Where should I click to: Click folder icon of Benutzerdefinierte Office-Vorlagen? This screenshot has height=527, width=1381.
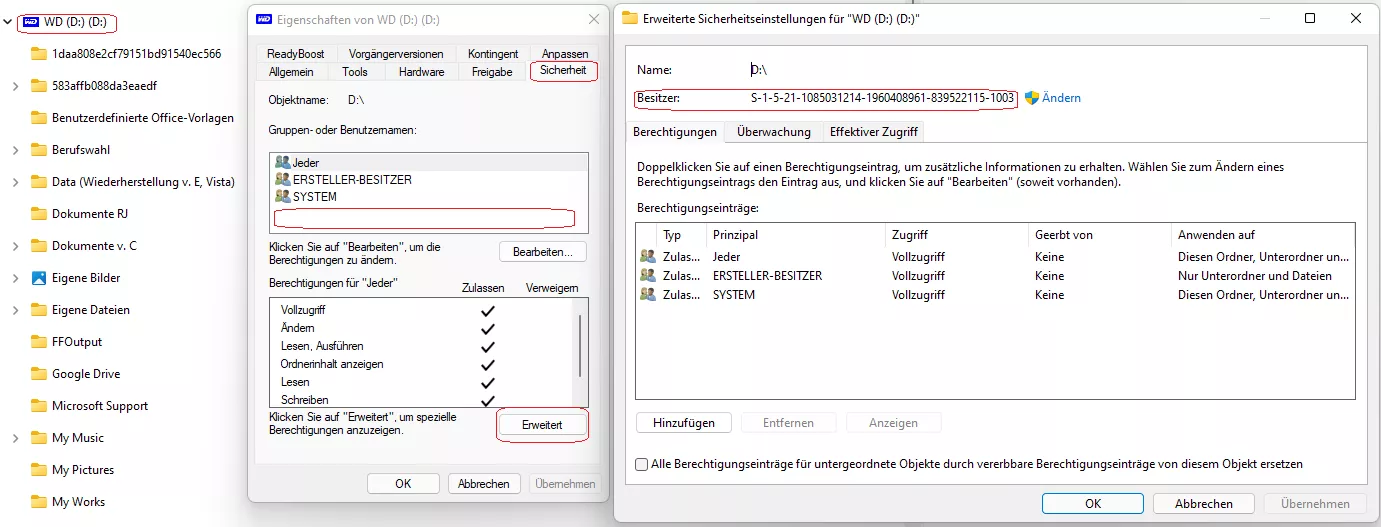[39, 118]
